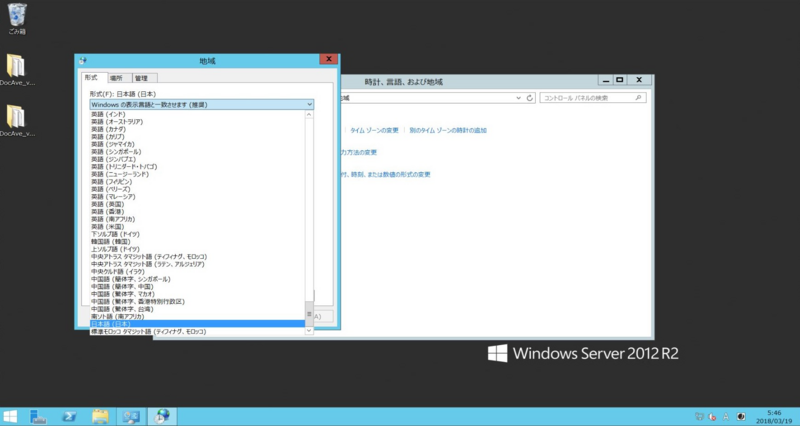
Task: Select 韓国語 (韓国) in the list
Action: (197, 241)
